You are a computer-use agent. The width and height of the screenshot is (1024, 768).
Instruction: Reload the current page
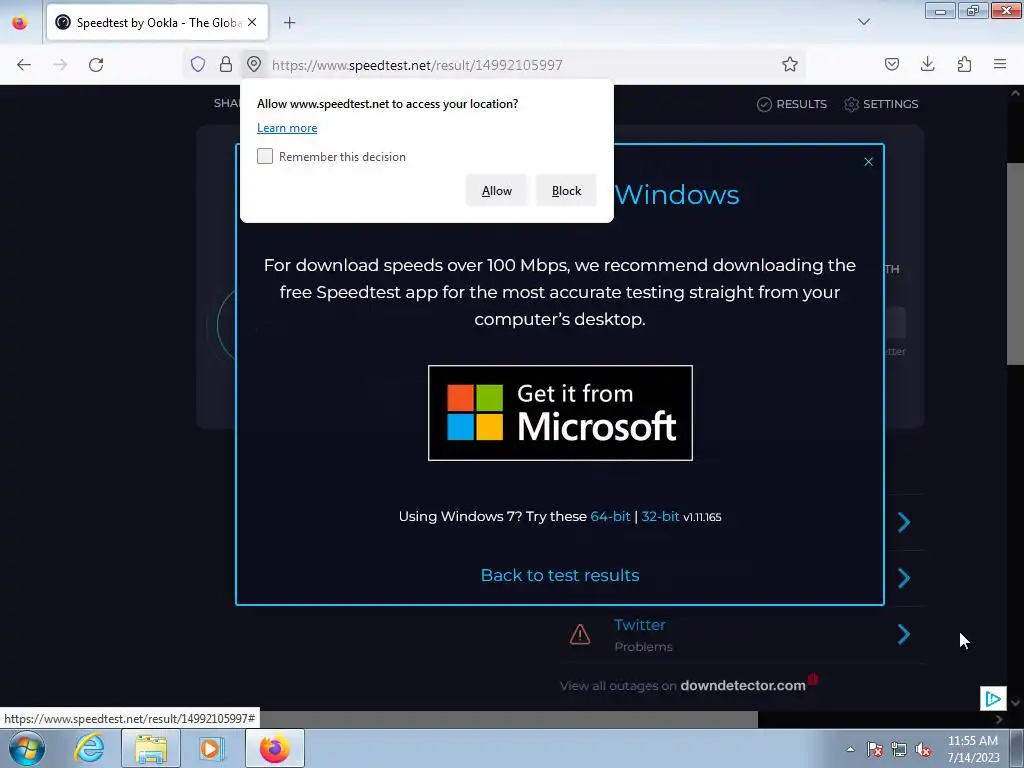[96, 65]
